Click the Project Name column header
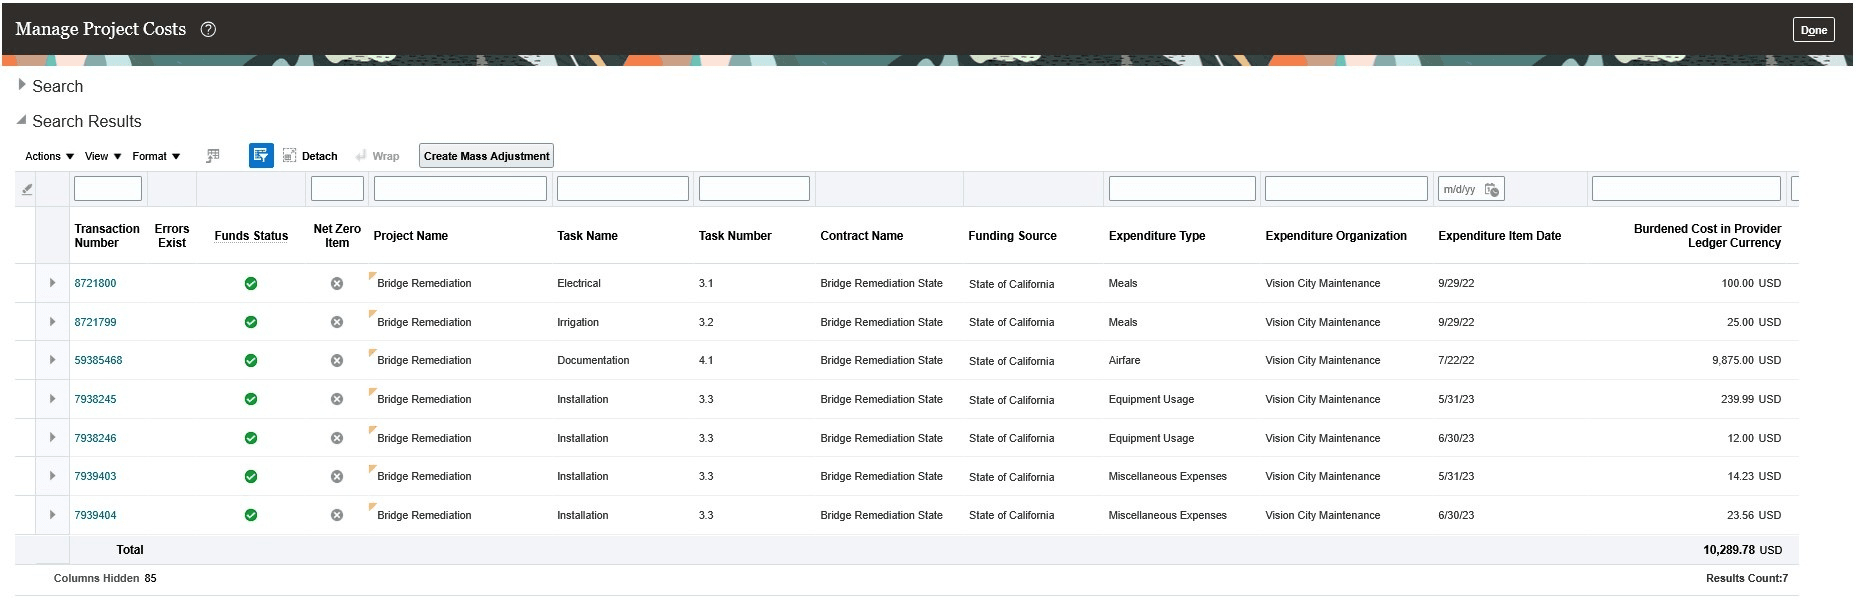The height and width of the screenshot is (602, 1858). pos(410,236)
